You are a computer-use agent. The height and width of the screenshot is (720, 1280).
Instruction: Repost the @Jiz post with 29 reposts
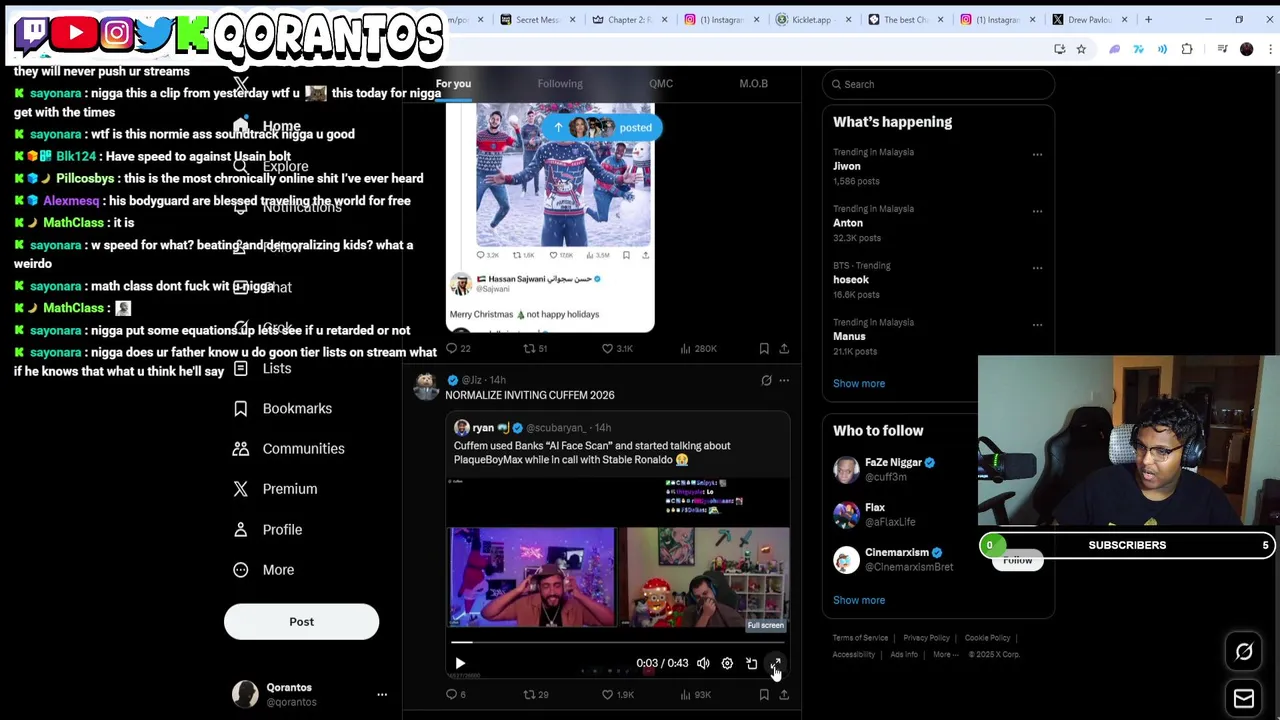point(536,694)
